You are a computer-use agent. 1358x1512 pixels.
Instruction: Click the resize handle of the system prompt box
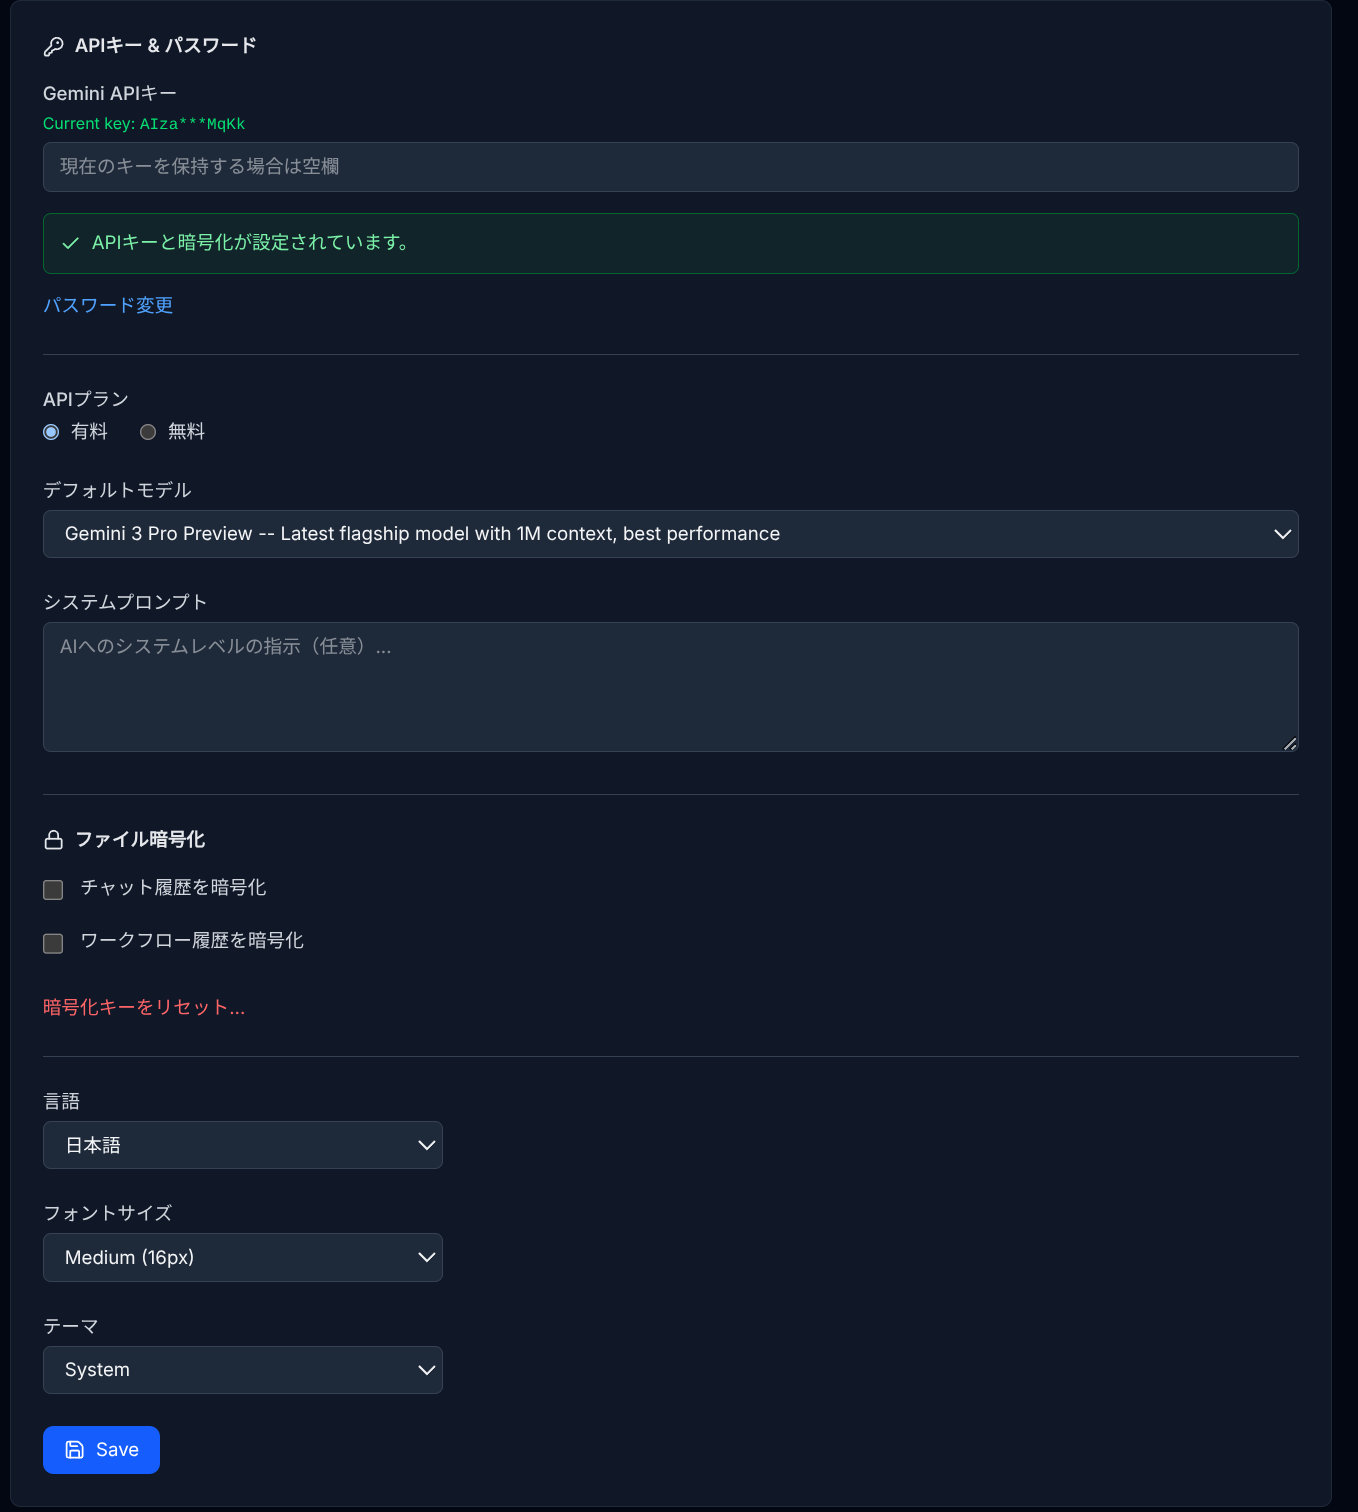point(1290,744)
